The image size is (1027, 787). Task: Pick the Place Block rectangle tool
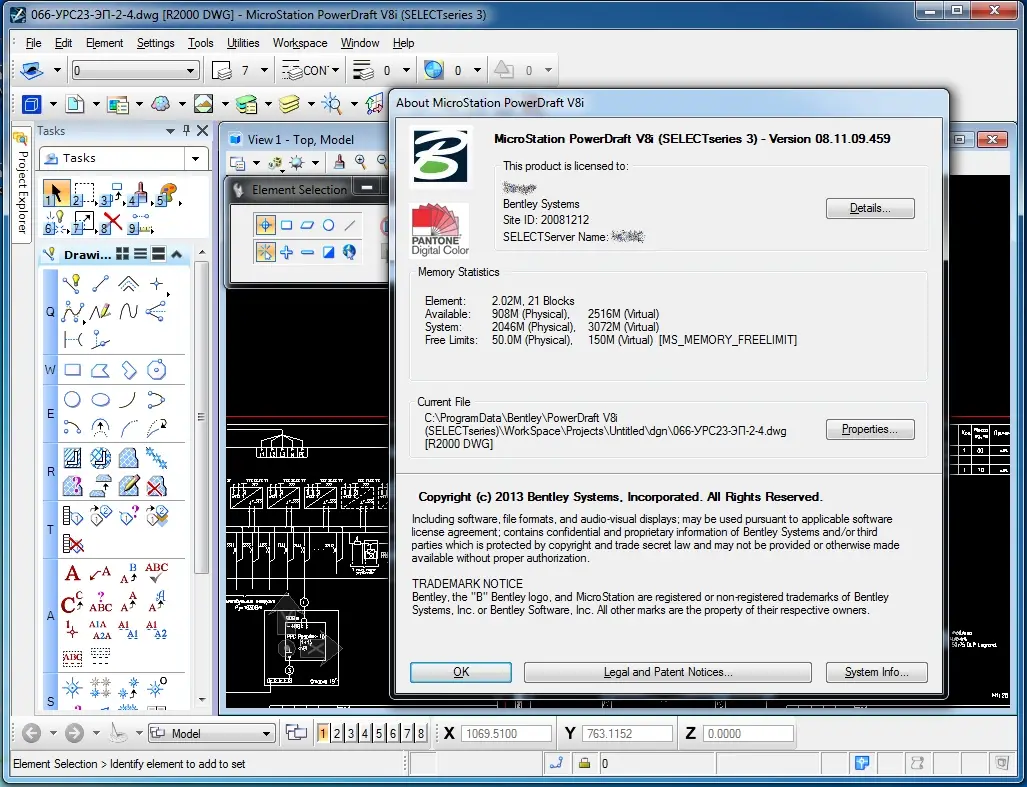tap(72, 370)
